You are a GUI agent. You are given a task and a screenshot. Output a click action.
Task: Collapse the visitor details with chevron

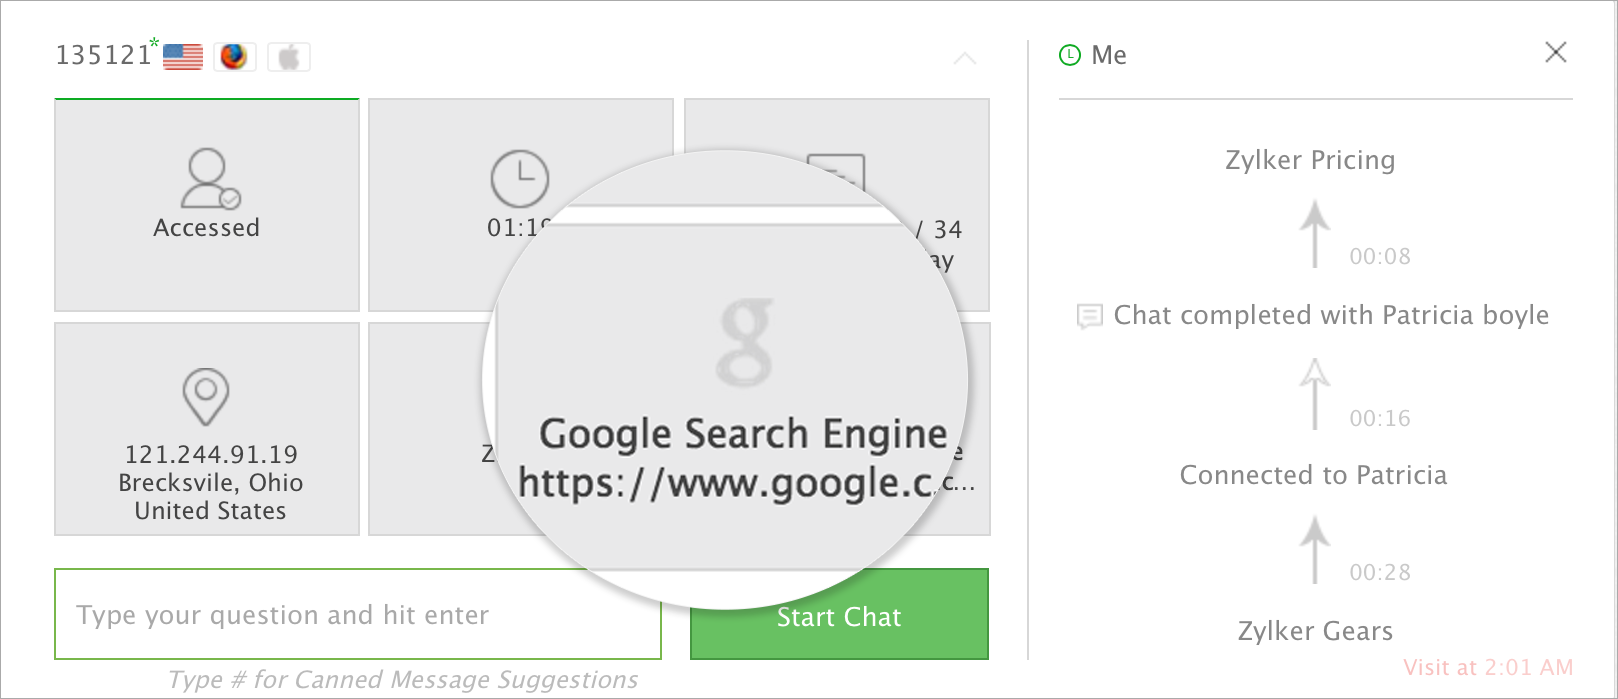965,58
